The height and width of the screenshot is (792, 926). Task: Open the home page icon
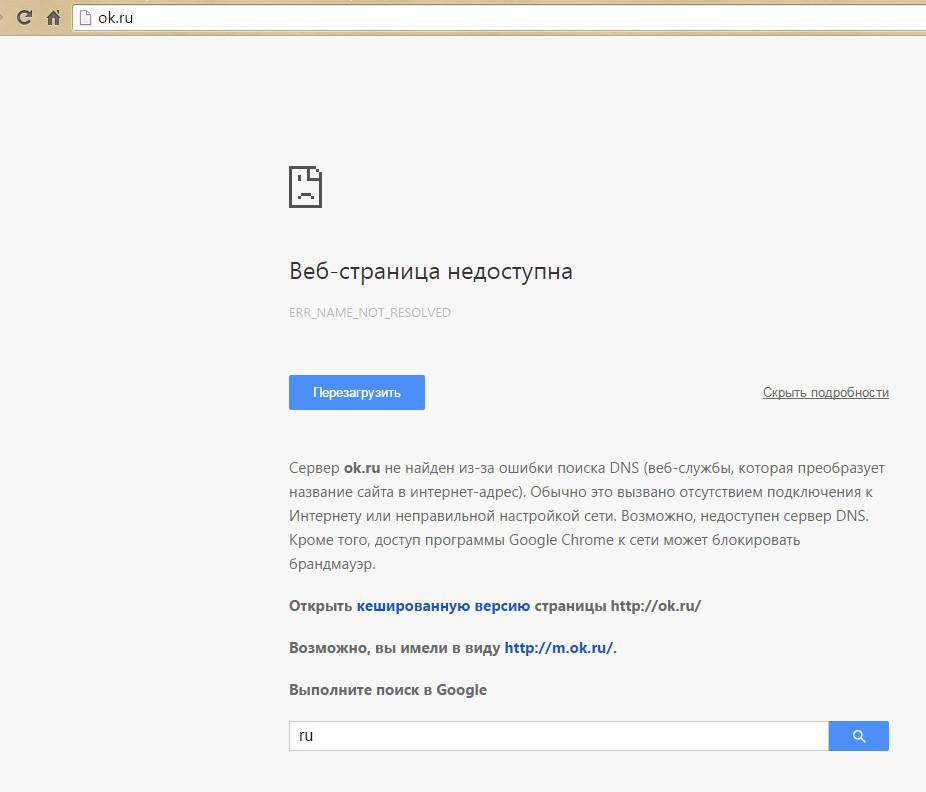pyautogui.click(x=54, y=18)
